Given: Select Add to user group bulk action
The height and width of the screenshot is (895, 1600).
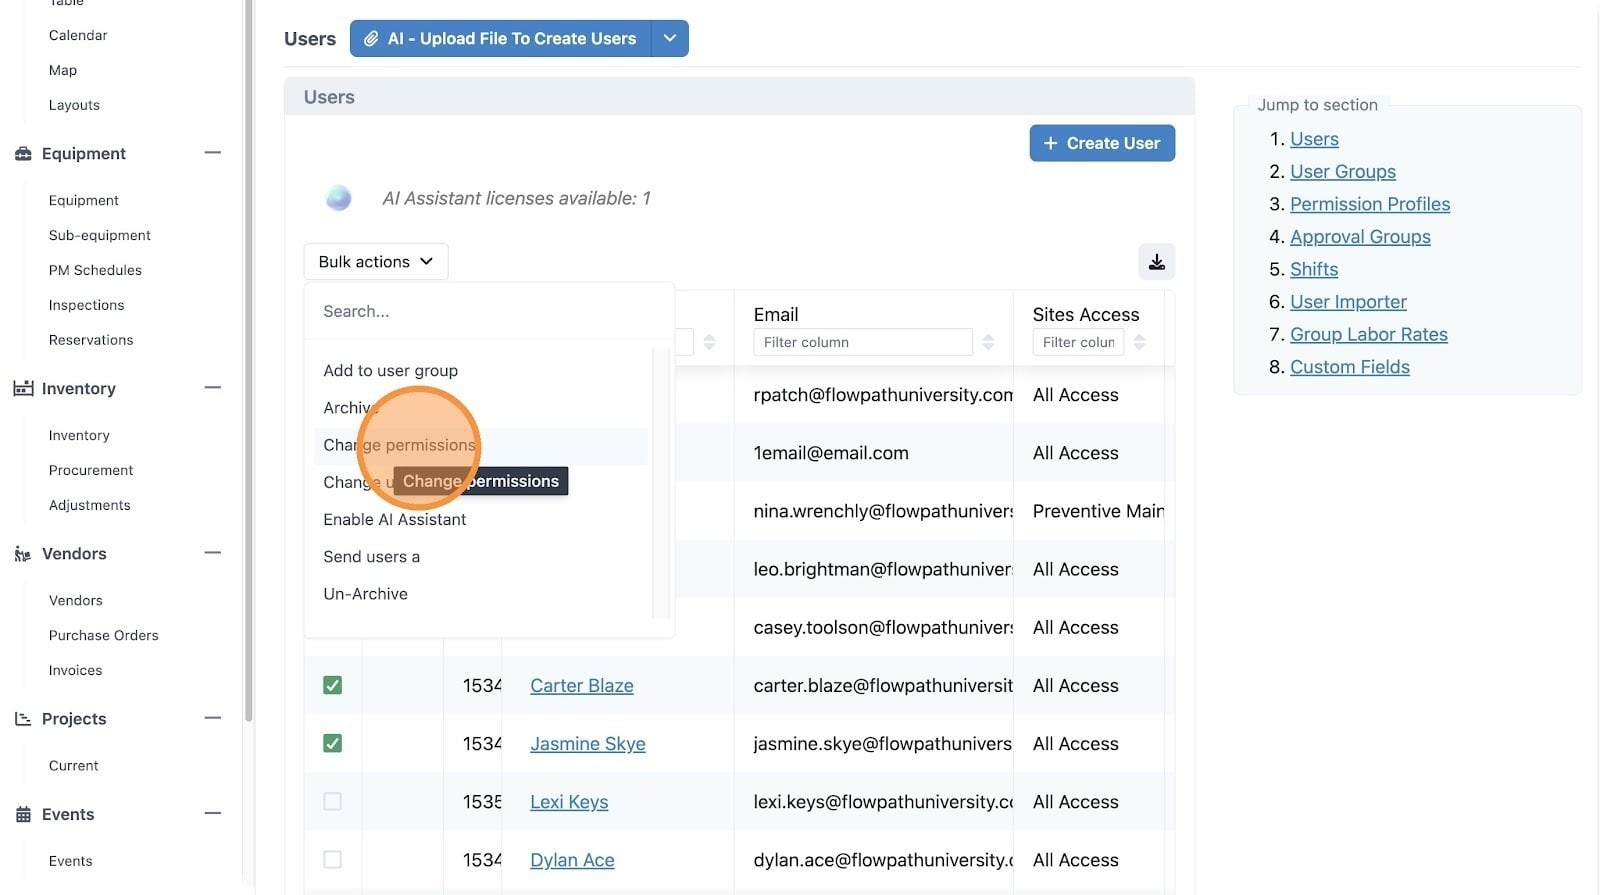Looking at the screenshot, I should [x=481, y=371].
